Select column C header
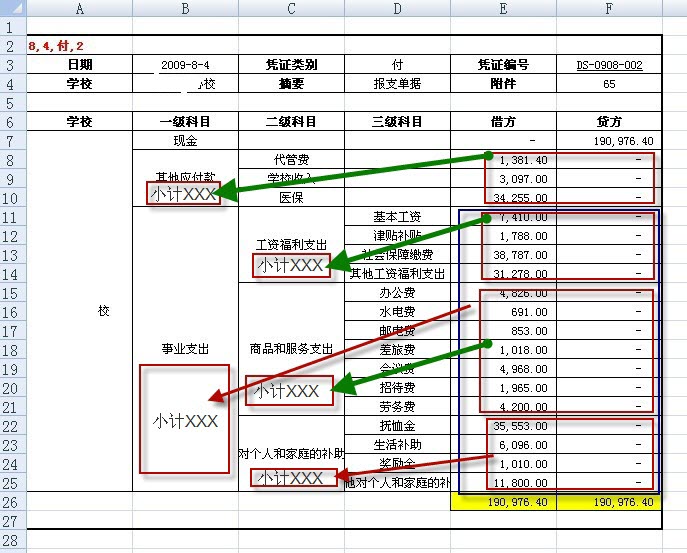Screen dimensions: 687x553 291,8
